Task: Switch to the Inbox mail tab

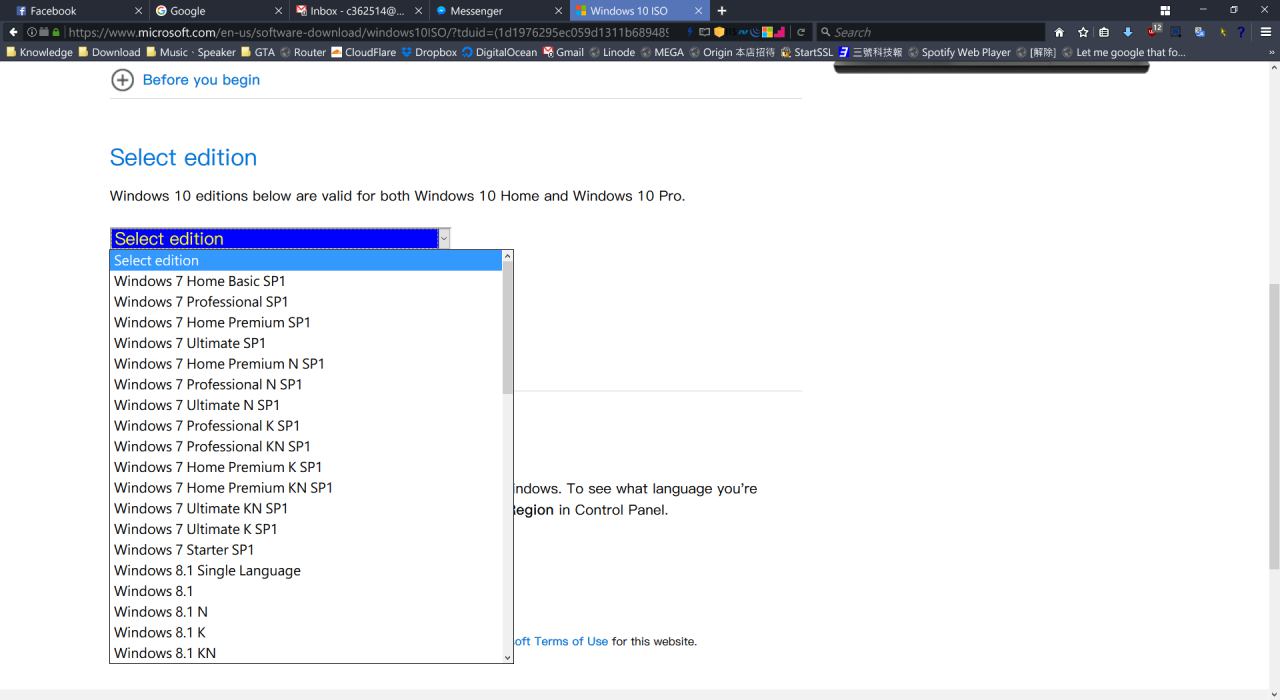Action: click(x=357, y=11)
